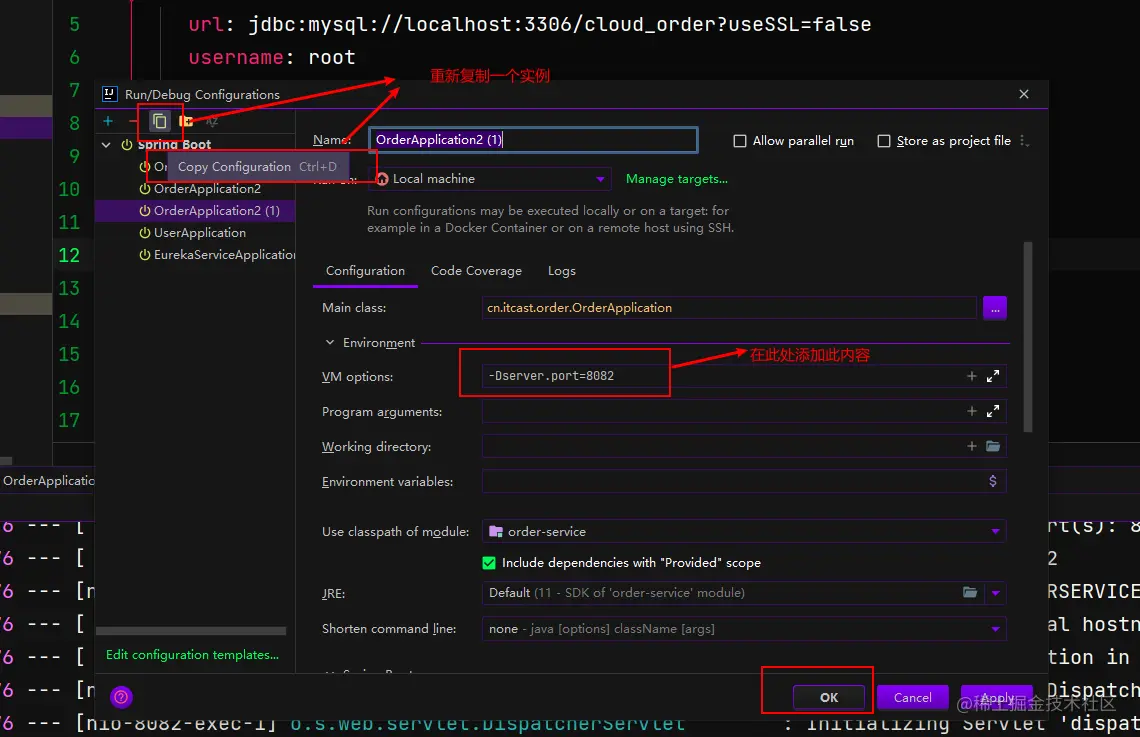Click line number 12 in editor gutter

tap(69, 255)
